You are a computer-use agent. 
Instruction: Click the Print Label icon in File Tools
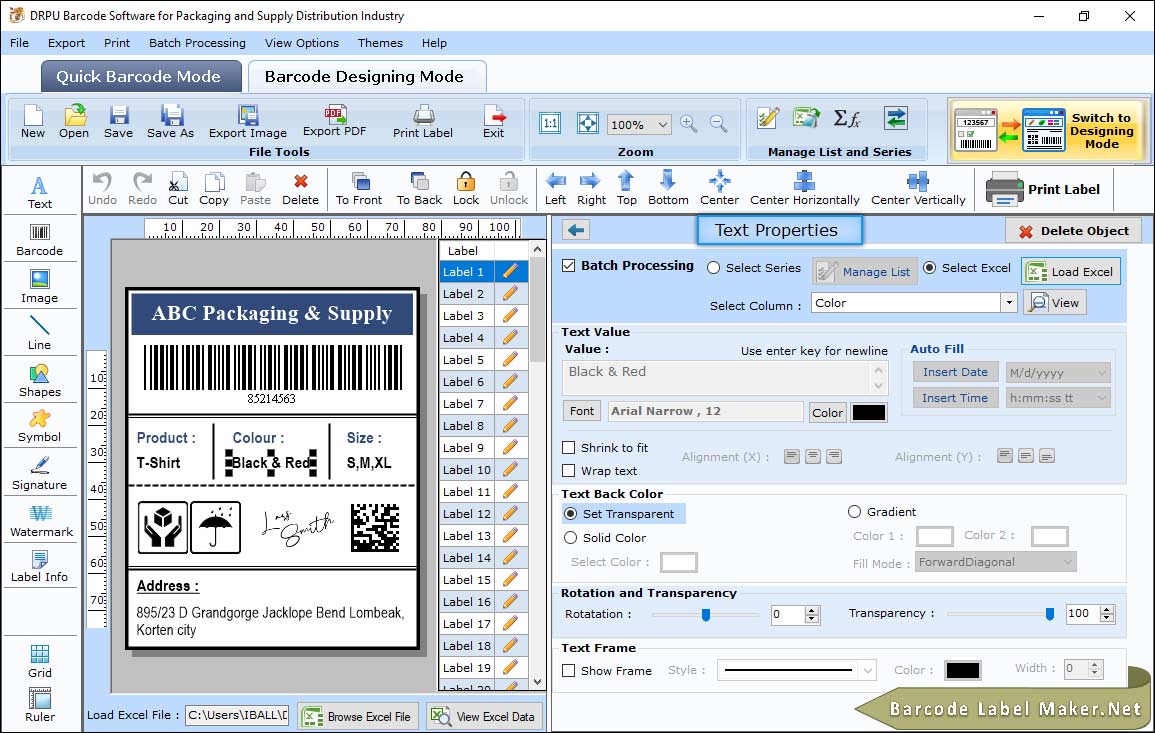pos(423,122)
